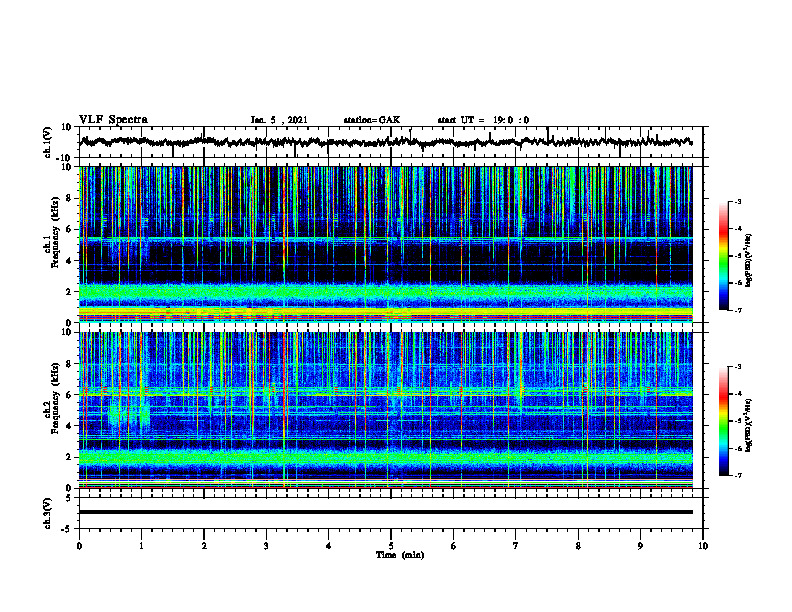Click the "ch.1(V)" waveform axis label
Viewport: 792px width, 612px height.
47,142
